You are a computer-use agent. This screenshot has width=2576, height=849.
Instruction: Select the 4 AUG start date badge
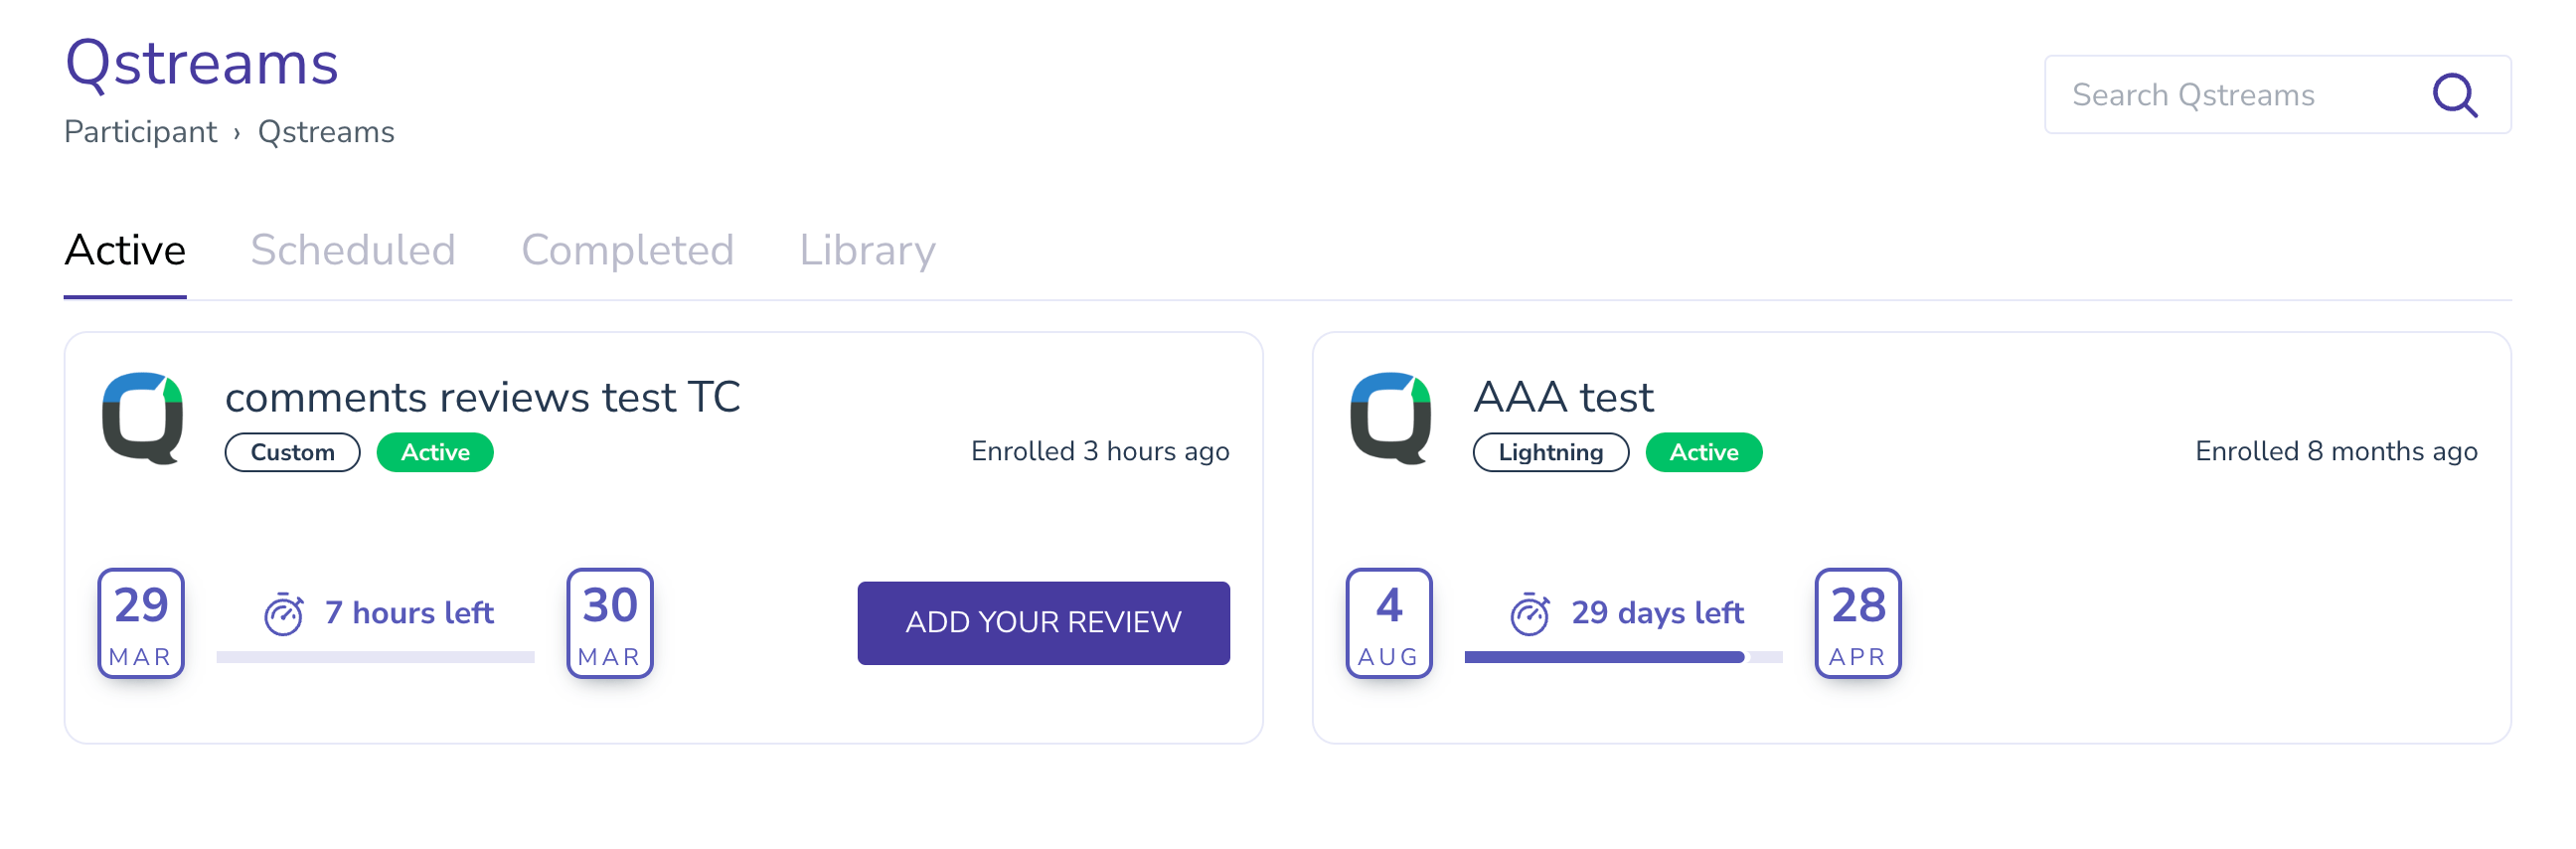(1388, 622)
